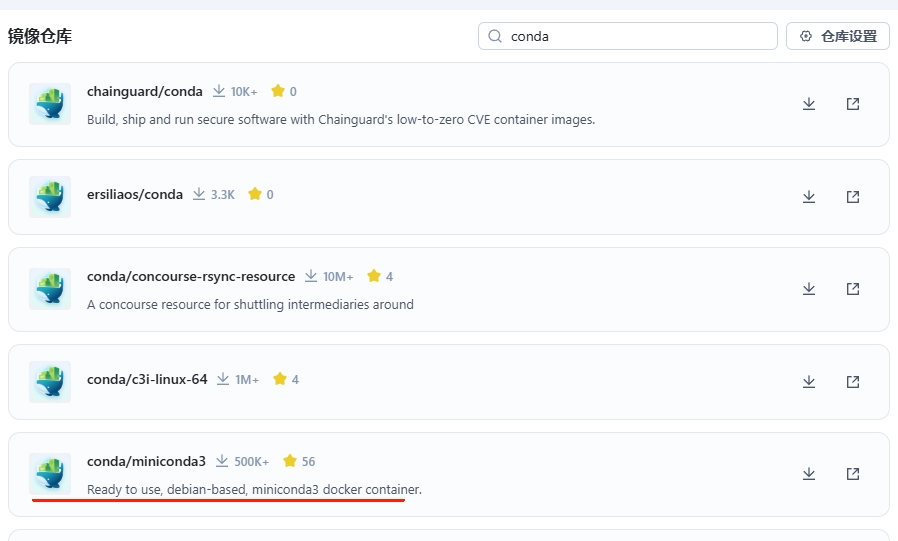Click the conda/miniconda3 whale thumbnail

[x=50, y=473]
